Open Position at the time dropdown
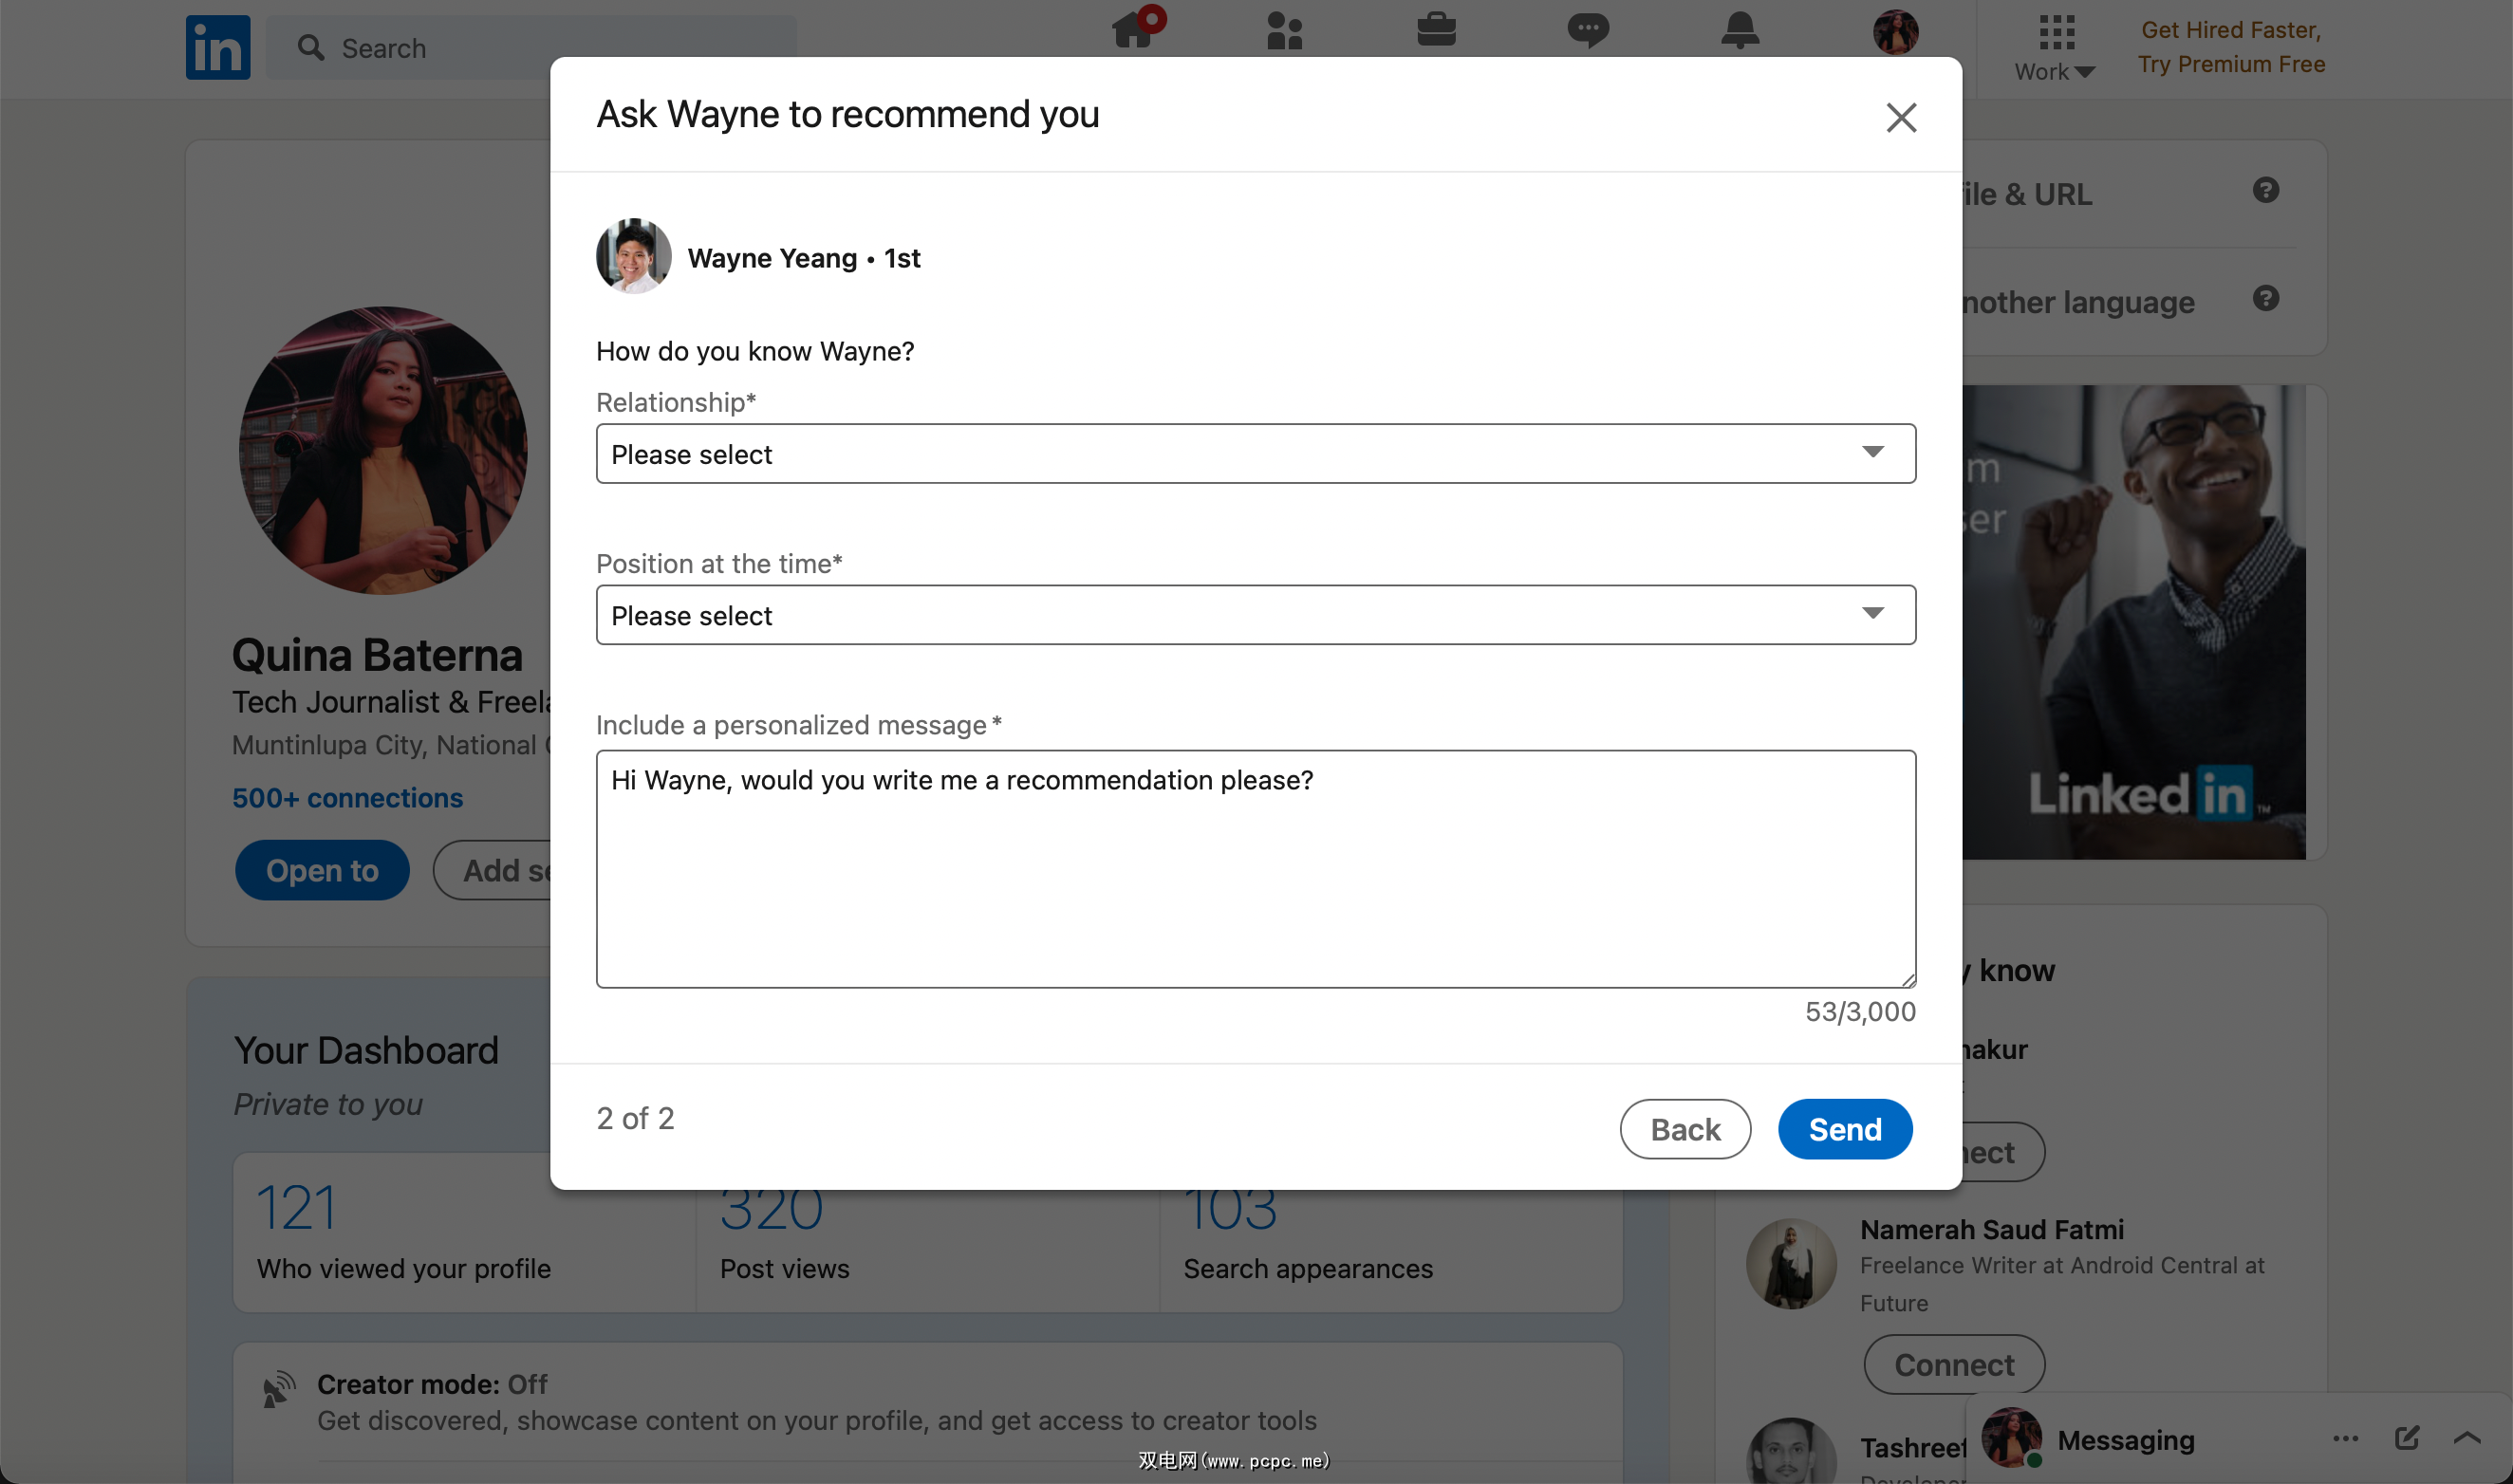The width and height of the screenshot is (2513, 1484). tap(1255, 615)
